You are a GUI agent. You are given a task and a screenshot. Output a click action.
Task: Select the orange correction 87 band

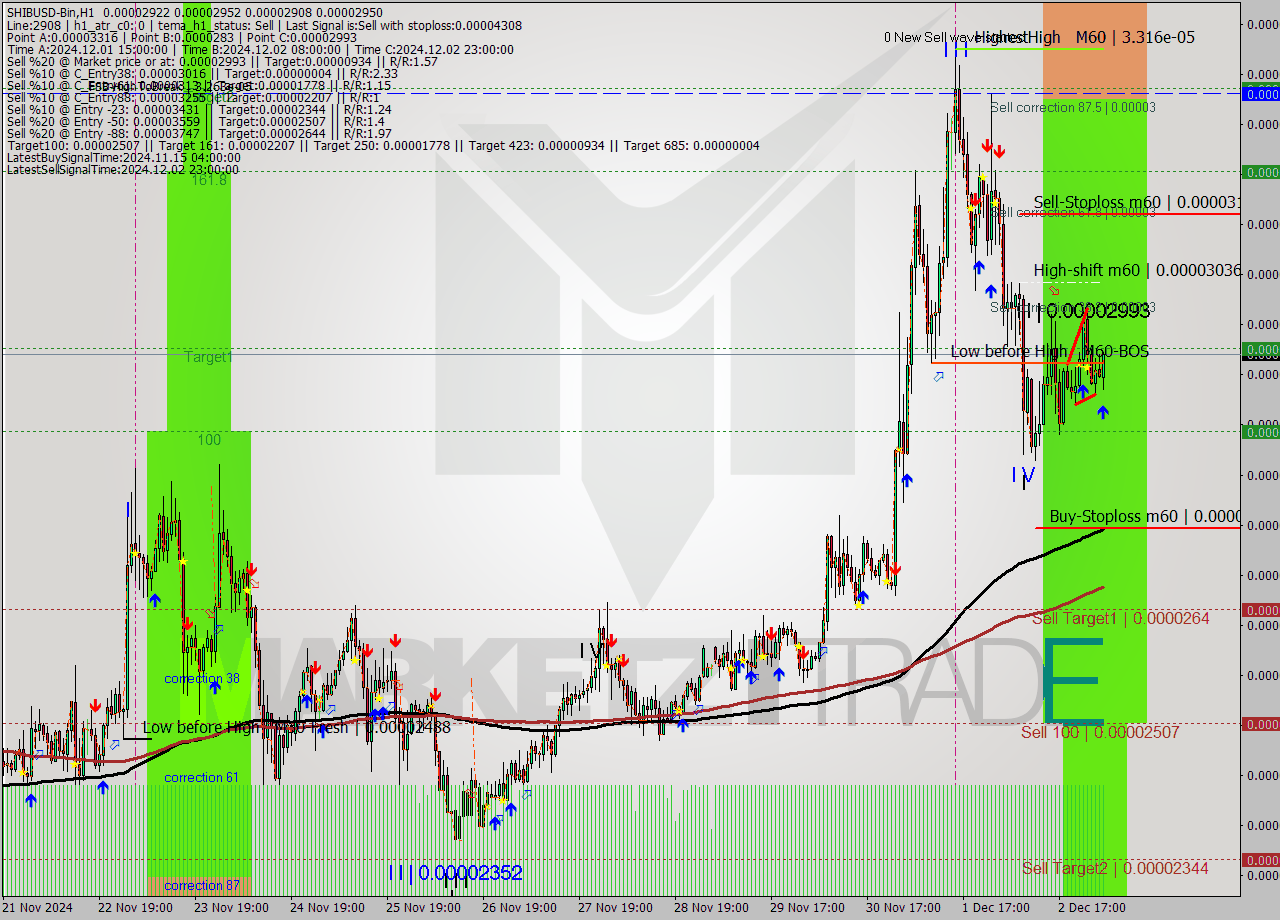coord(199,886)
